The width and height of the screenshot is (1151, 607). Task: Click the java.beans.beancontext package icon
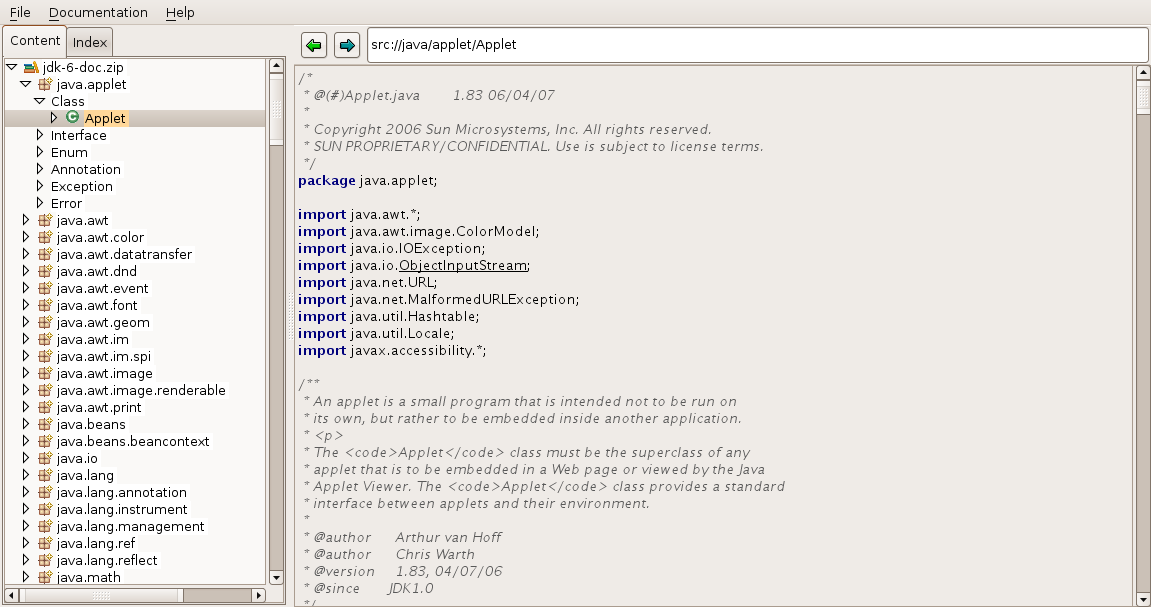(45, 441)
